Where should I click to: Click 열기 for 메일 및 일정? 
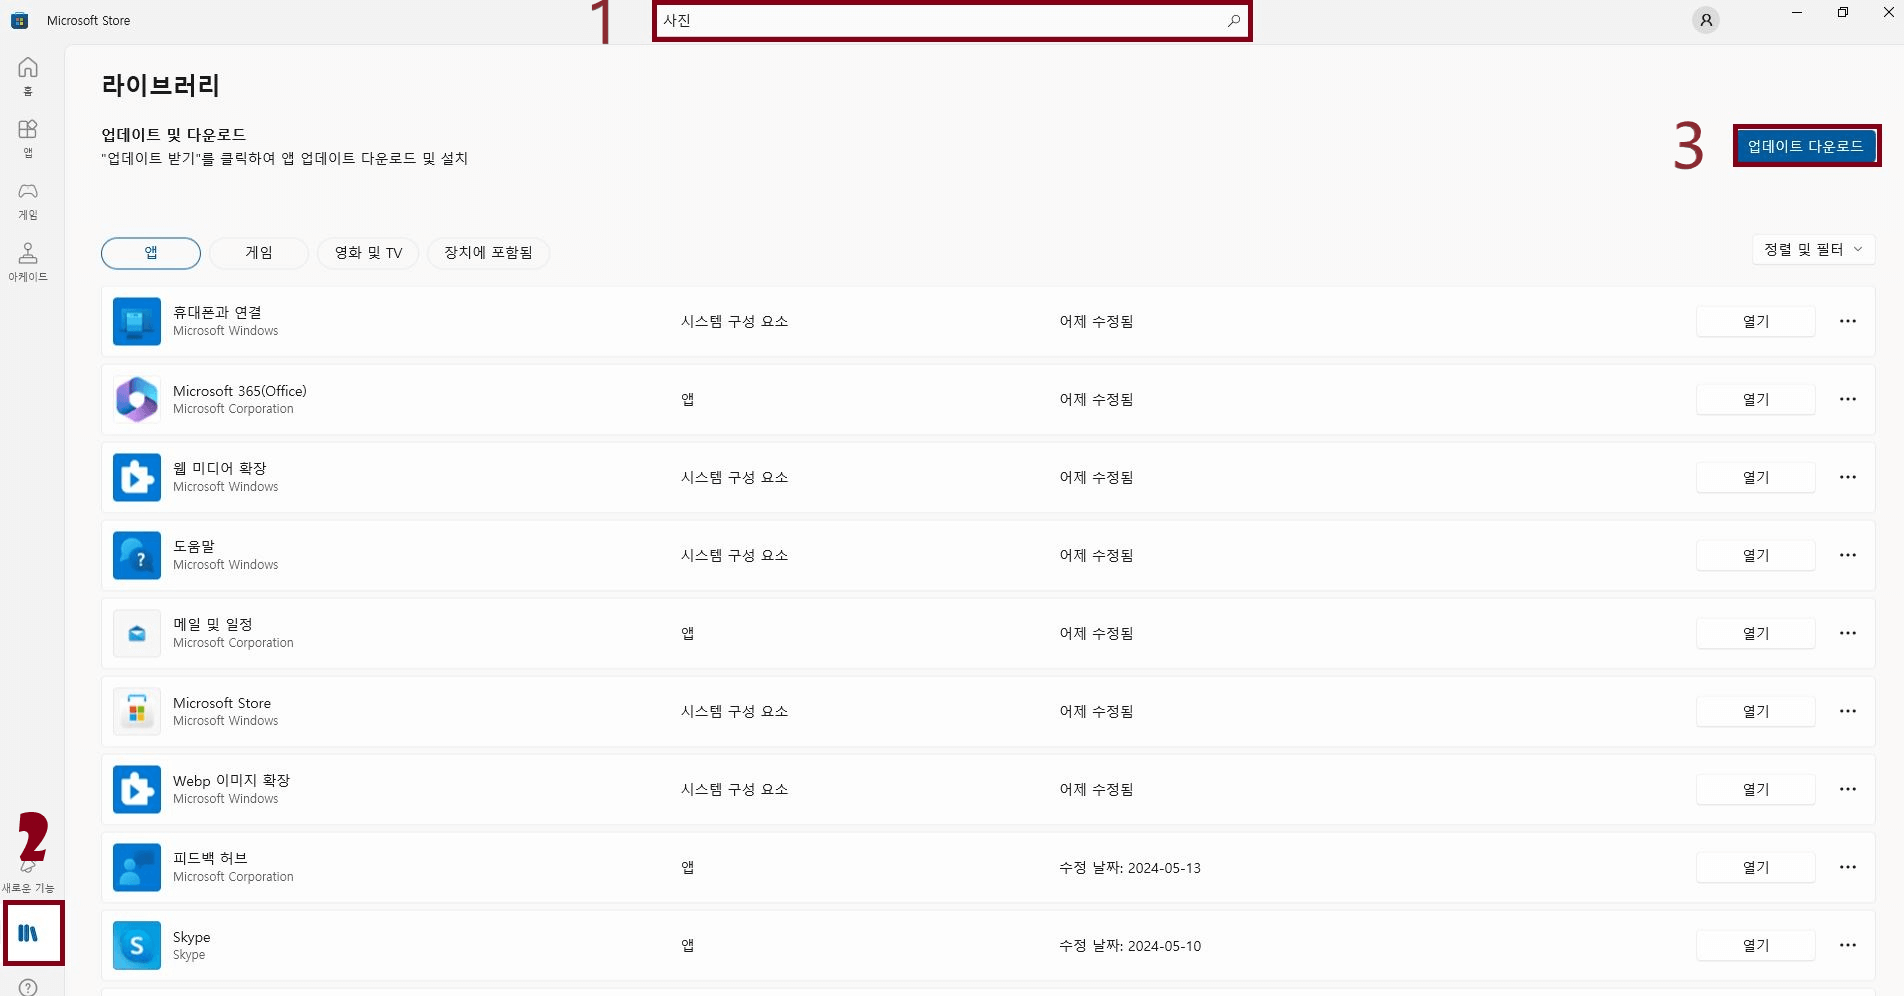click(1756, 633)
